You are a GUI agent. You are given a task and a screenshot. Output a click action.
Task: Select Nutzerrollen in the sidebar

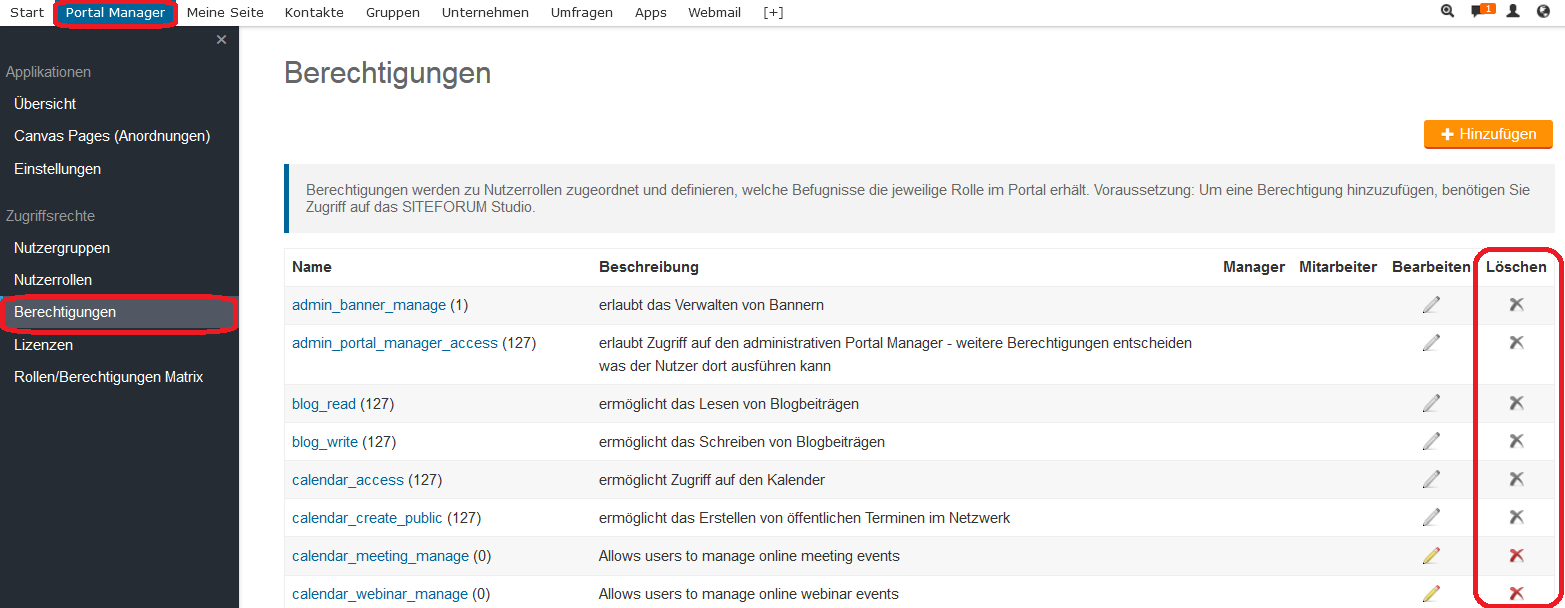tap(53, 280)
